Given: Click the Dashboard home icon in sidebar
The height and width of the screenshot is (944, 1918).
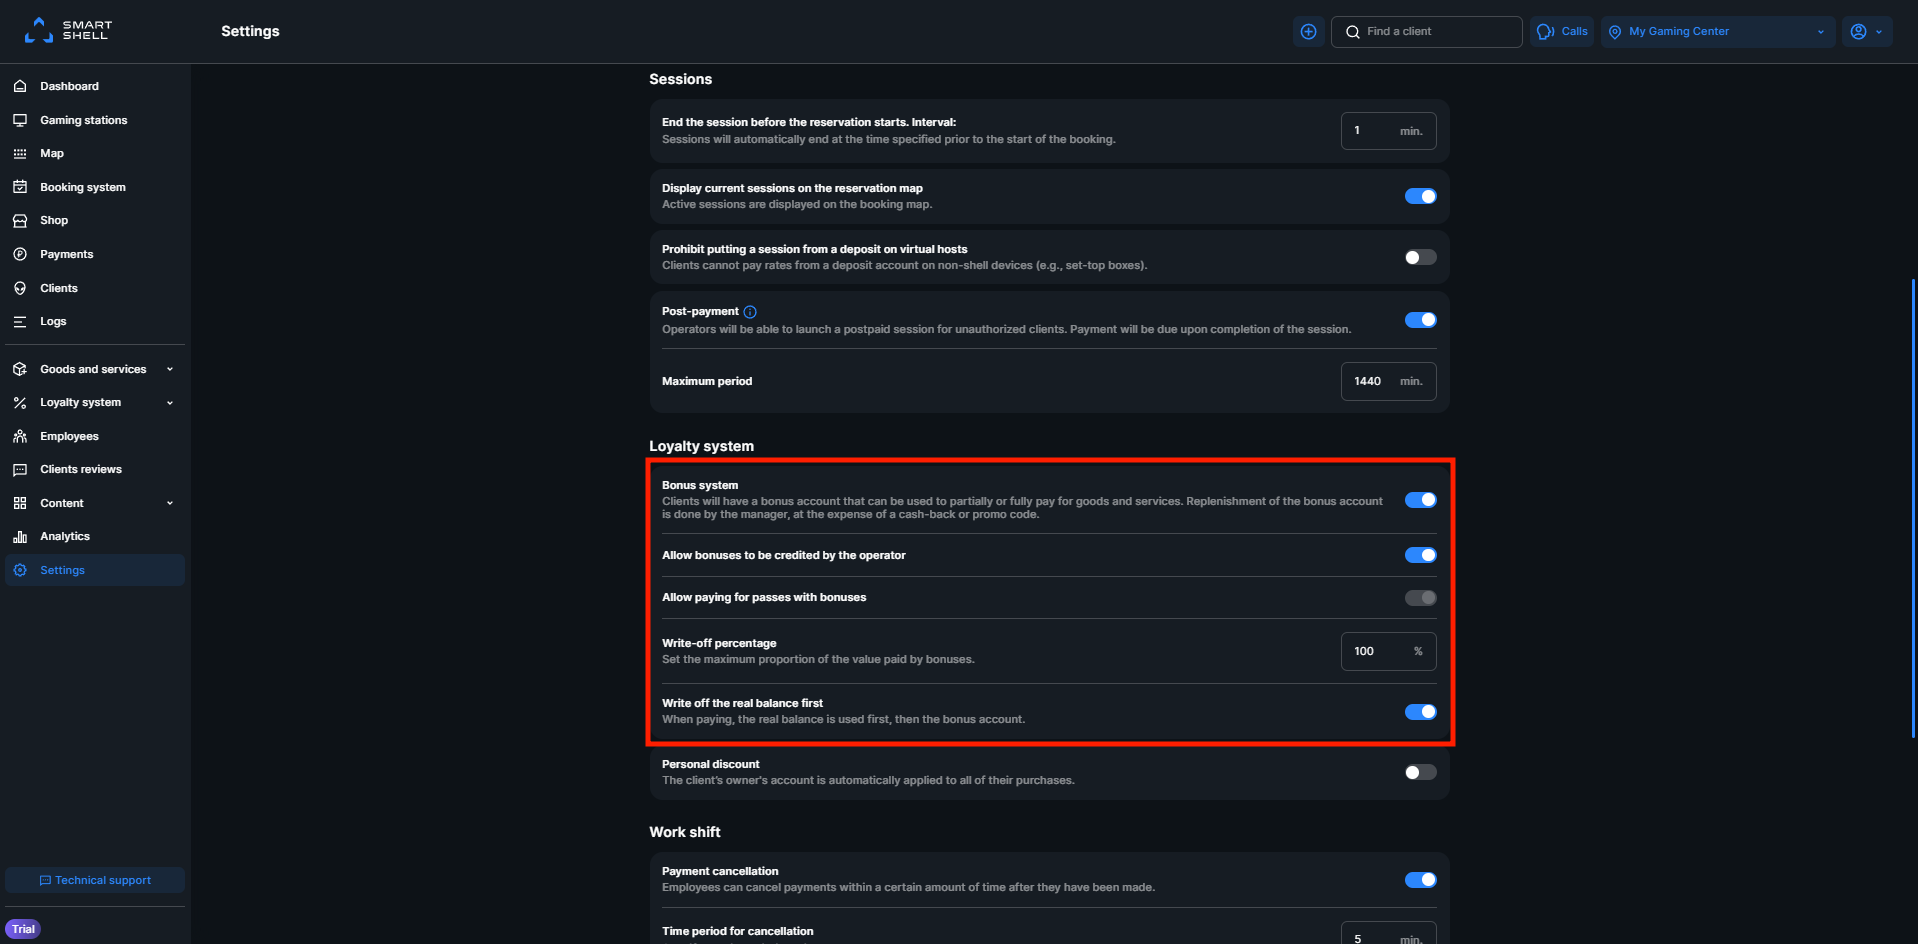Looking at the screenshot, I should 20,86.
